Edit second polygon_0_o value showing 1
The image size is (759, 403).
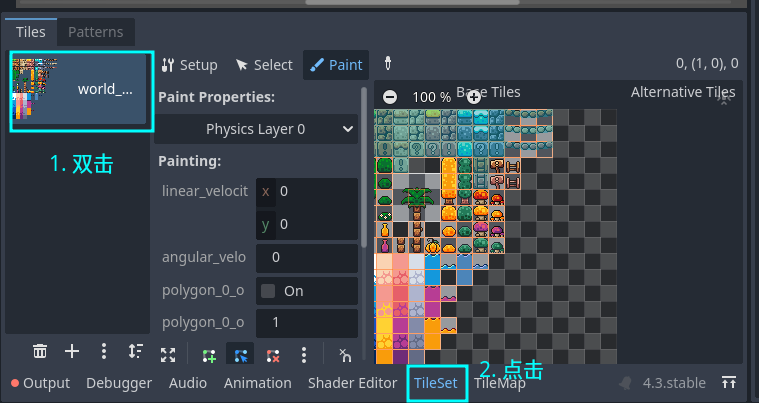[307, 323]
